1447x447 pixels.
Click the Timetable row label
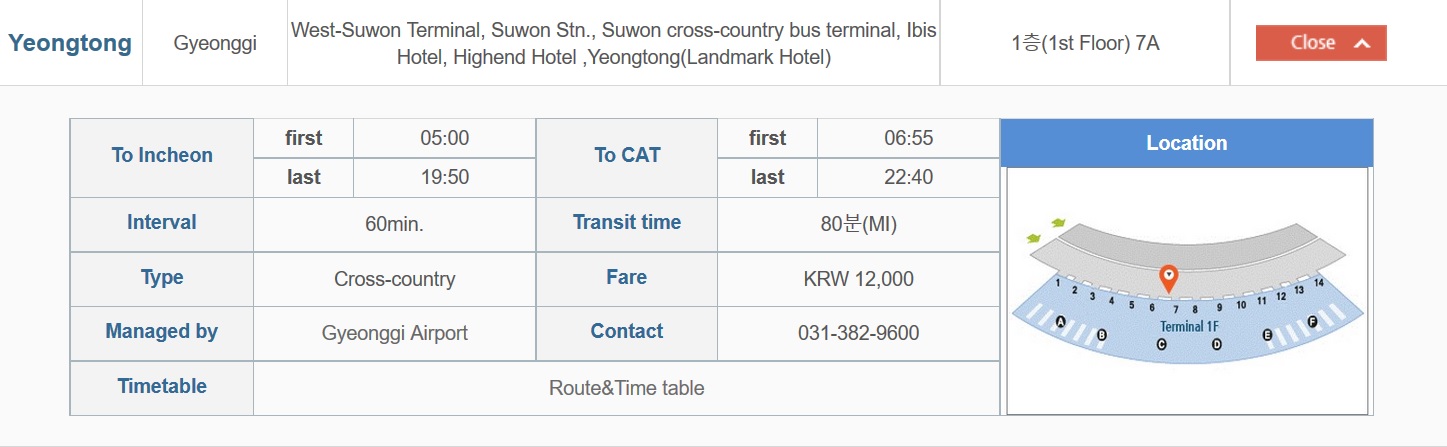[162, 387]
